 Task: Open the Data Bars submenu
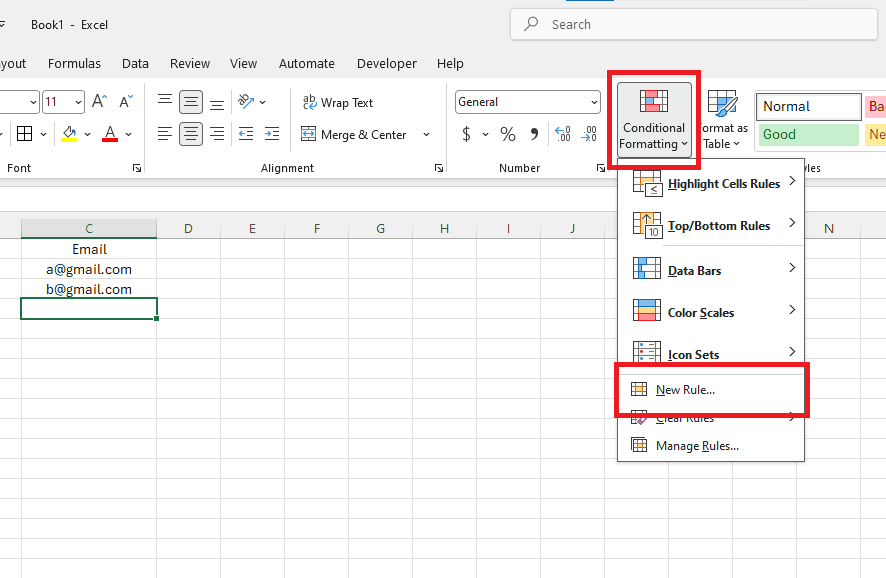click(x=711, y=270)
